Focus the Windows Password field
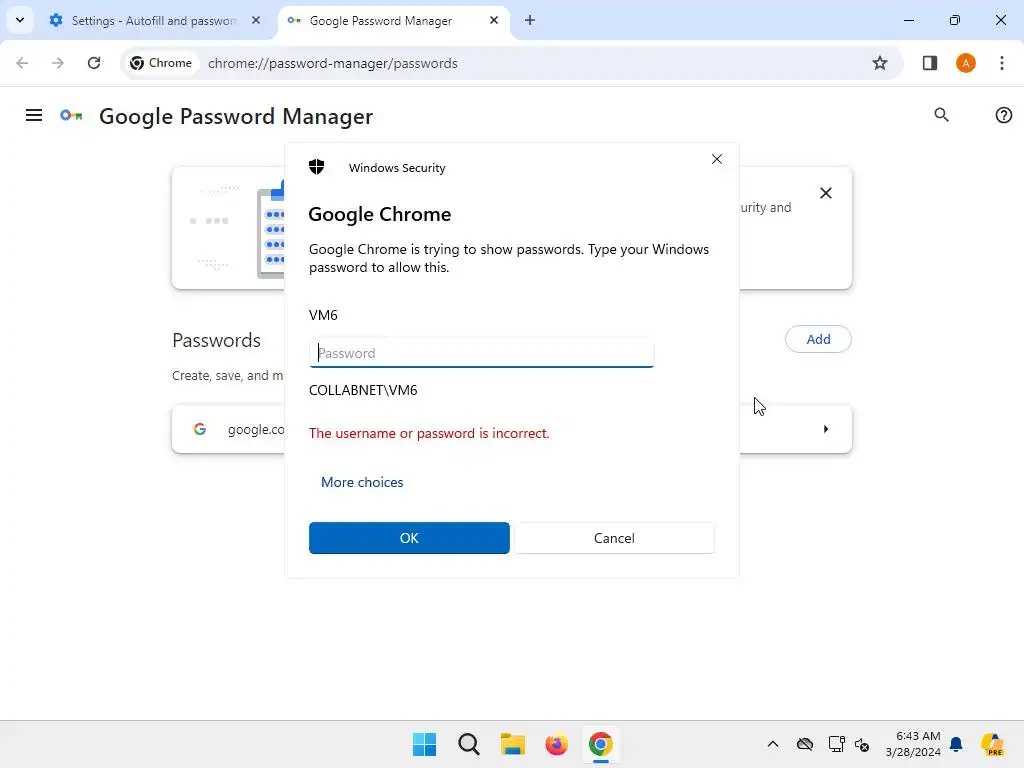1024x768 pixels. pyautogui.click(x=481, y=353)
